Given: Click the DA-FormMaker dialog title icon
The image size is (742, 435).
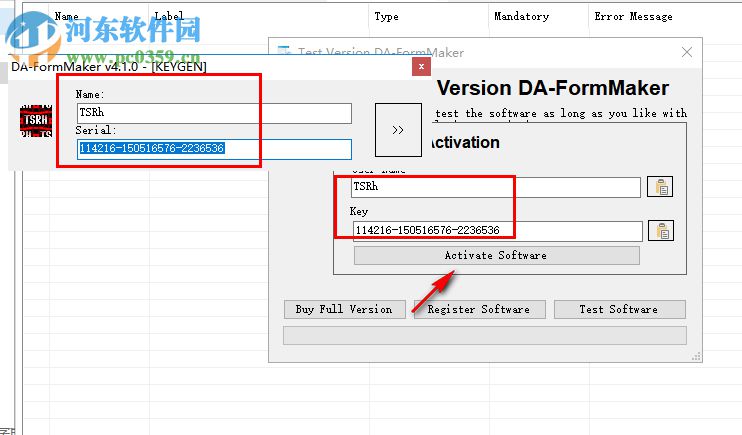Looking at the screenshot, I should (x=284, y=51).
